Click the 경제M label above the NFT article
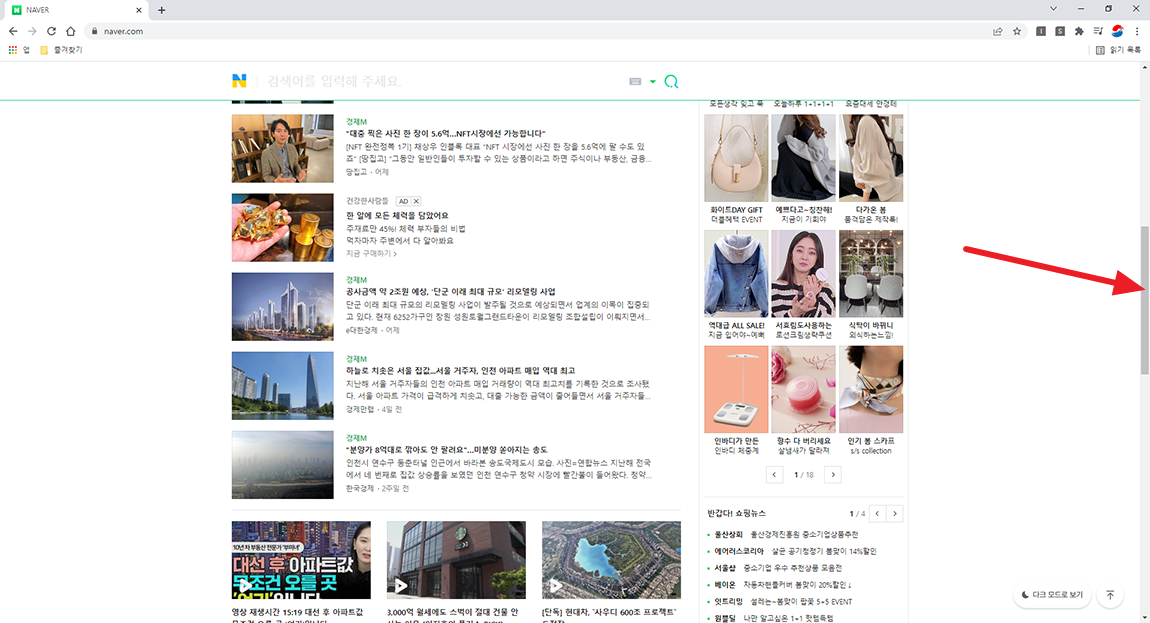Image resolution: width=1150 pixels, height=623 pixels. coord(356,122)
